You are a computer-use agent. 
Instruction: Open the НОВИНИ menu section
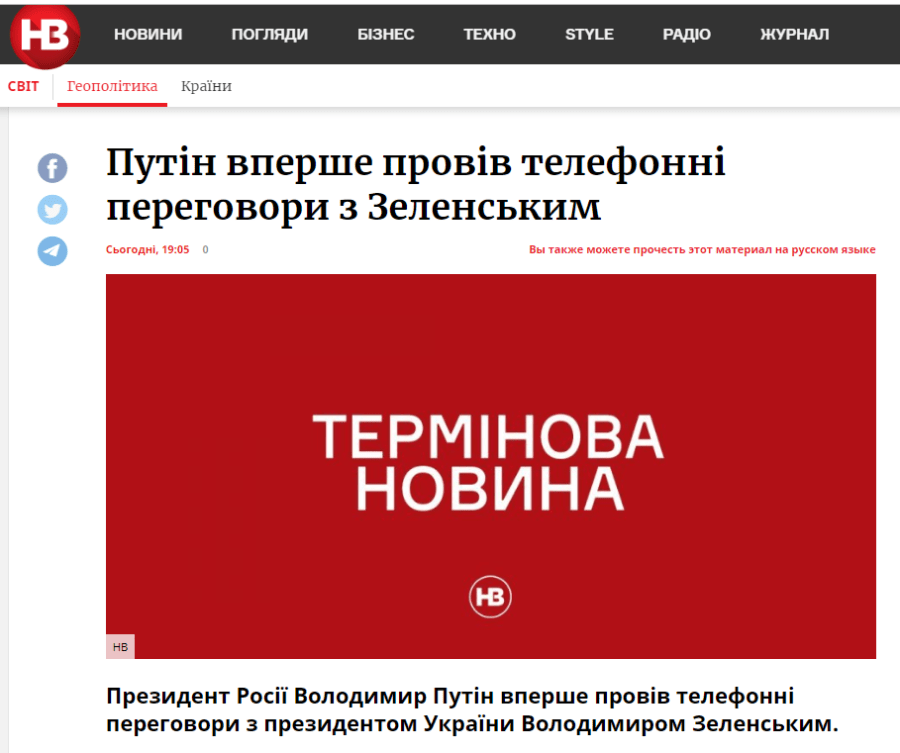pos(147,33)
